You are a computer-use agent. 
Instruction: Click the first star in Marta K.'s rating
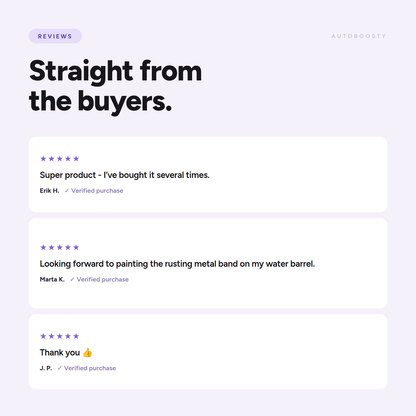[43, 247]
